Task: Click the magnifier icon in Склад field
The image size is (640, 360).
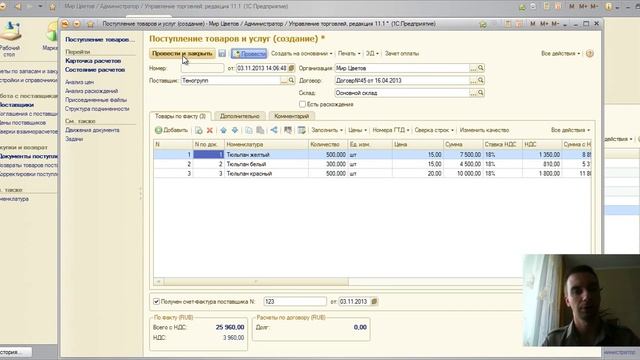Action: tap(480, 93)
